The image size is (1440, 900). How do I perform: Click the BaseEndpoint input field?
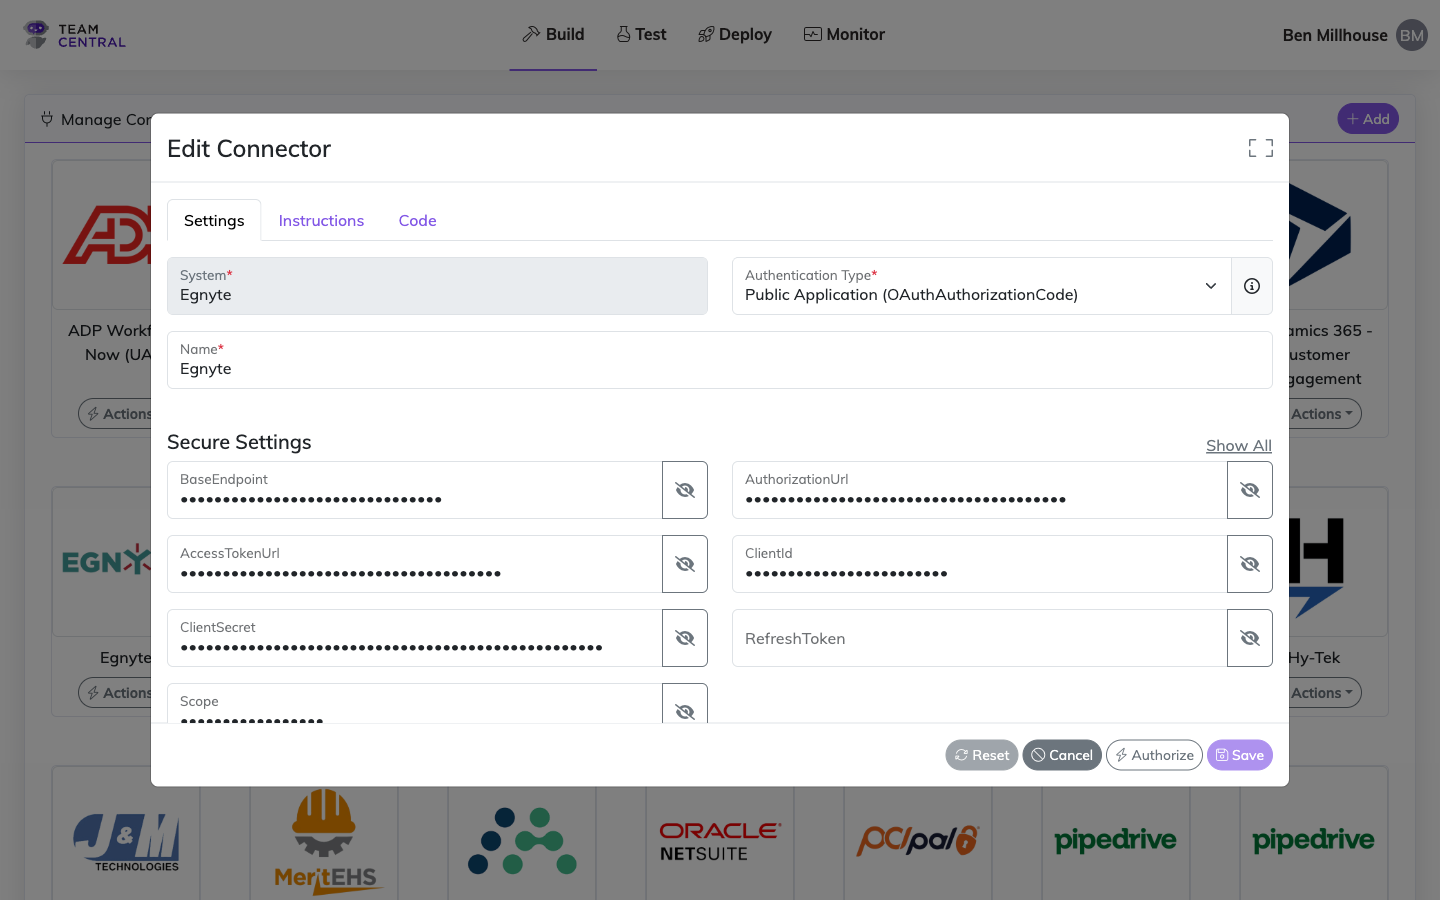pos(415,490)
